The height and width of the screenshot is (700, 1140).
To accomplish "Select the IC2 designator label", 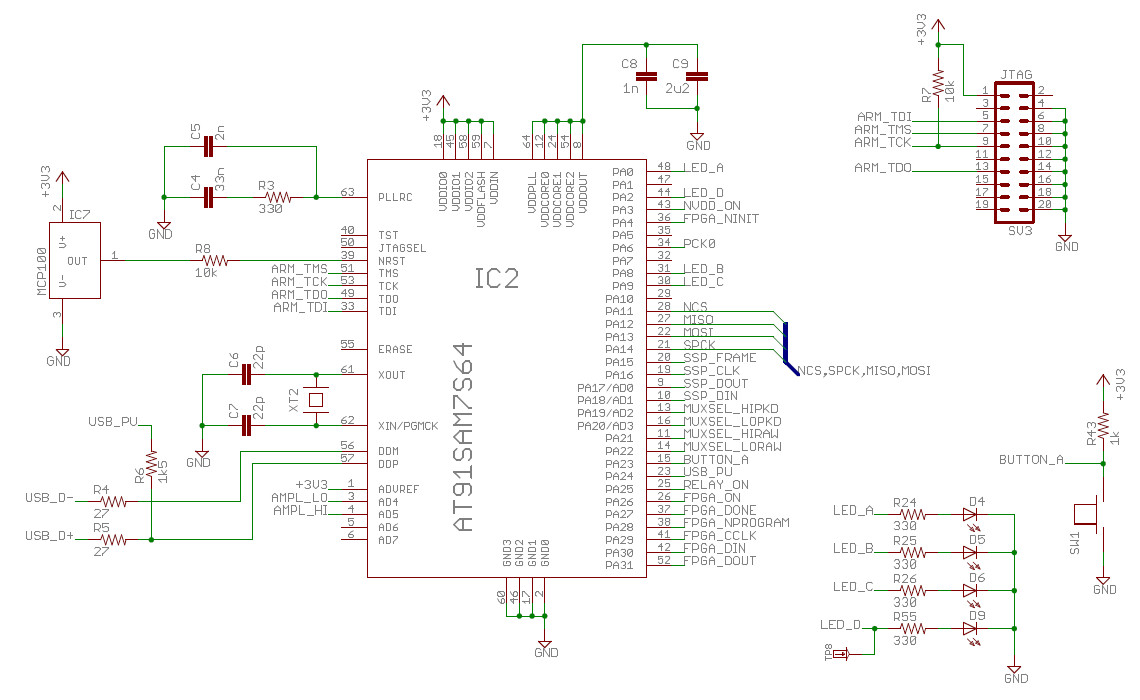I will (497, 278).
